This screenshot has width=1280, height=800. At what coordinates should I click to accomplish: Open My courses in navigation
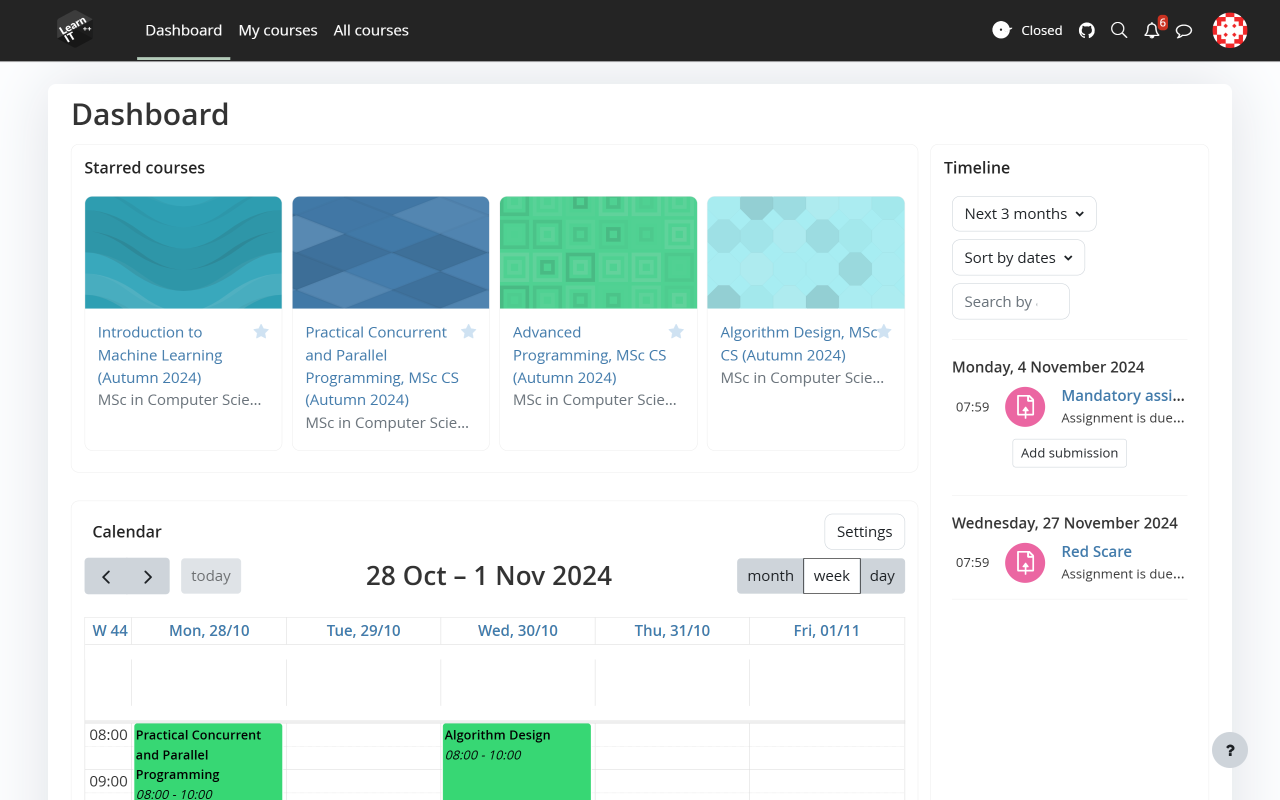tap(278, 30)
